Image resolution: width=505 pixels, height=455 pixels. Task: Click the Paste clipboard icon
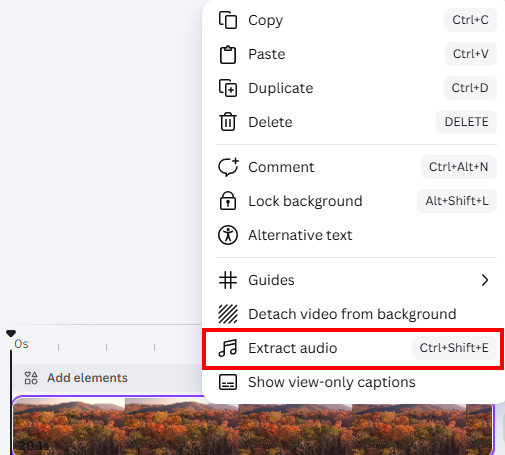pos(228,54)
